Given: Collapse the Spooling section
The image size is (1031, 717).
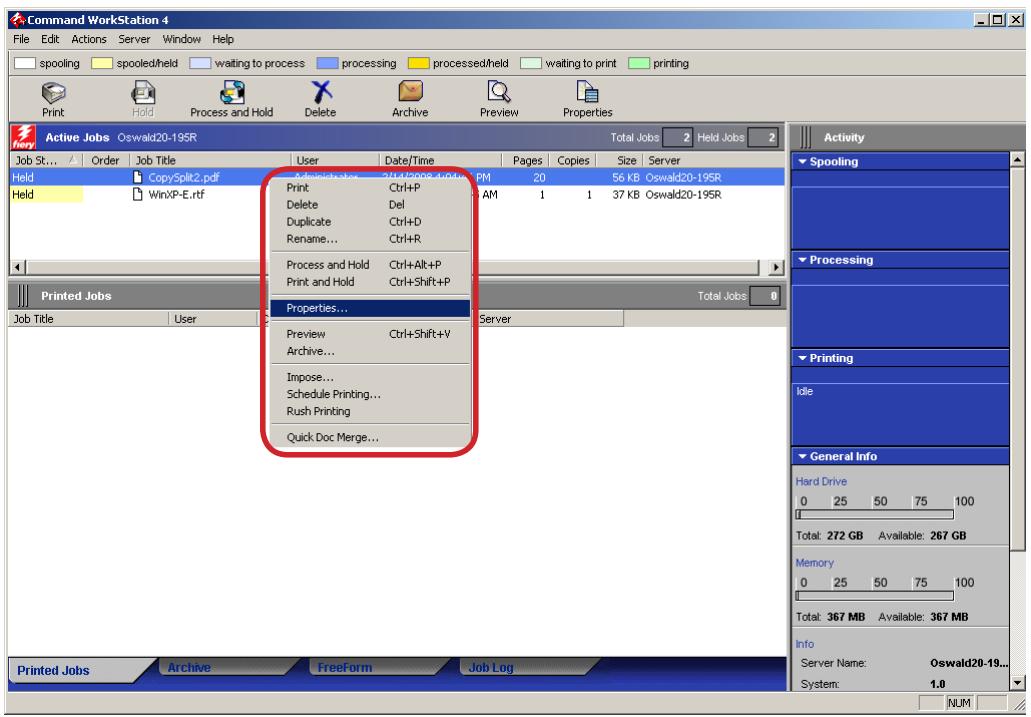Looking at the screenshot, I should click(802, 161).
